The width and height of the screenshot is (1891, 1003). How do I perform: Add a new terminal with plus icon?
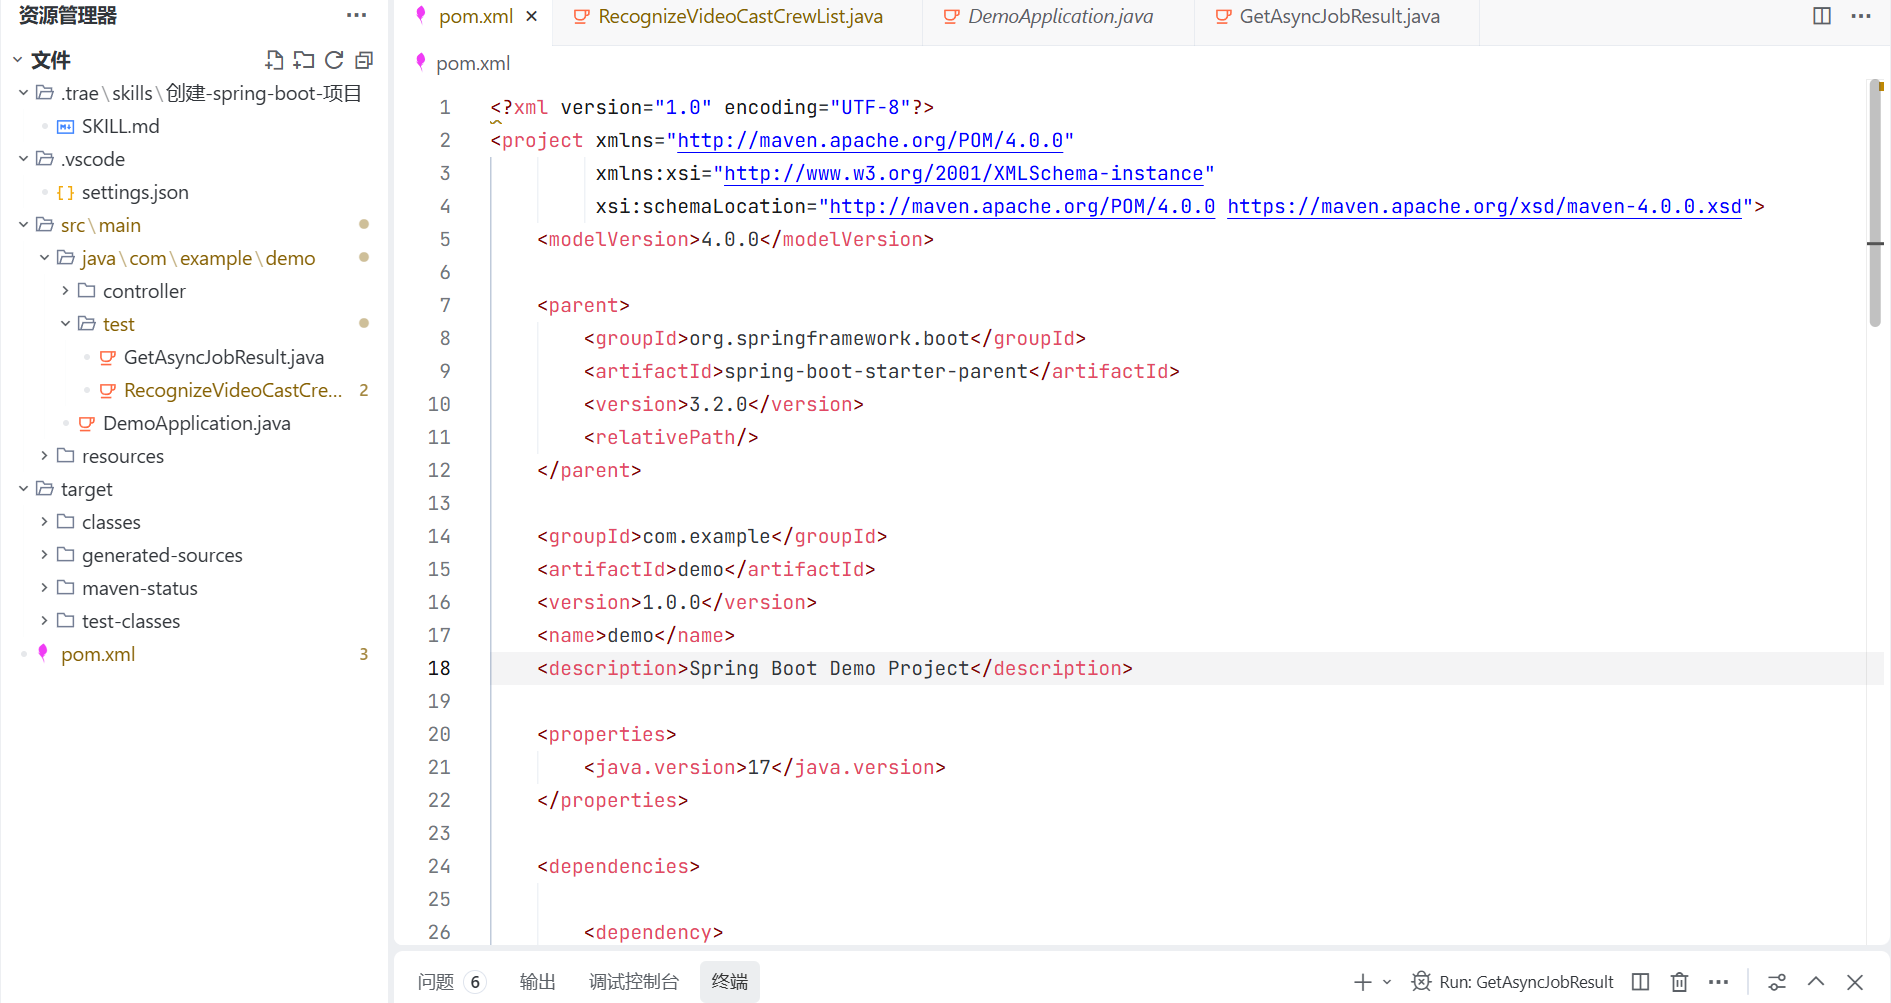(x=1362, y=982)
